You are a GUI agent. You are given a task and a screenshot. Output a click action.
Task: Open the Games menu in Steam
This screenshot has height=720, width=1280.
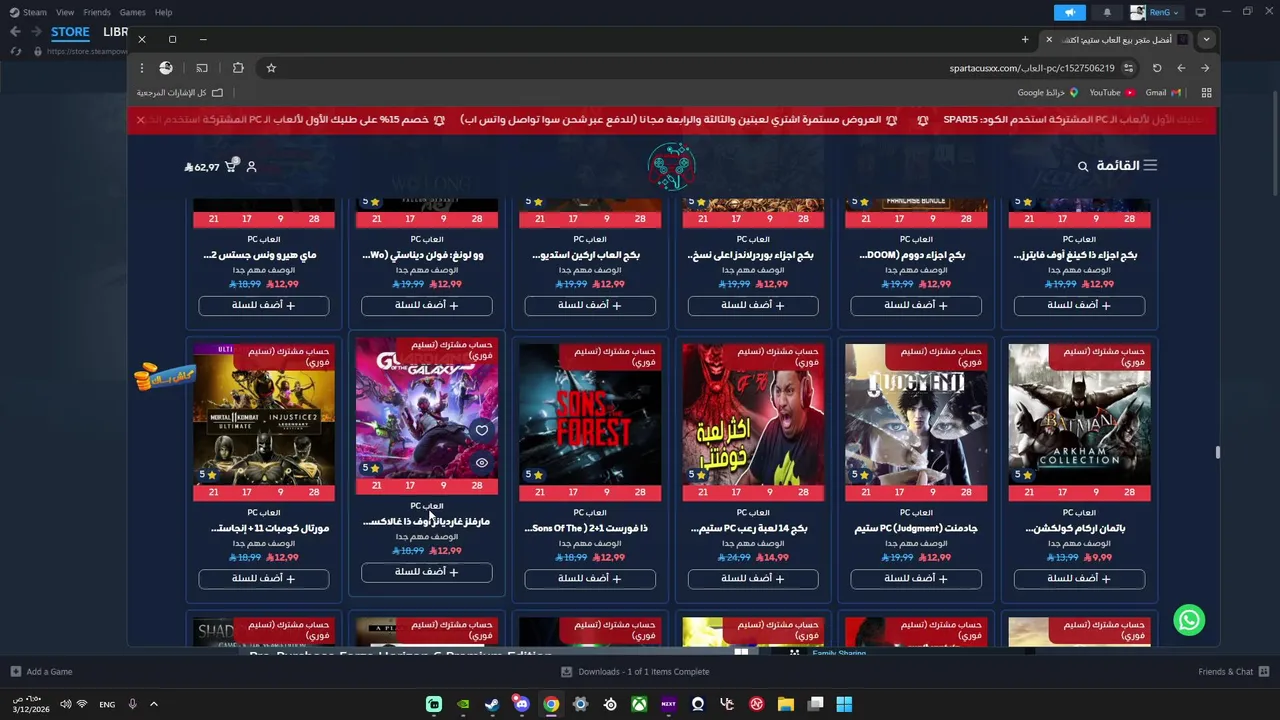coord(132,12)
